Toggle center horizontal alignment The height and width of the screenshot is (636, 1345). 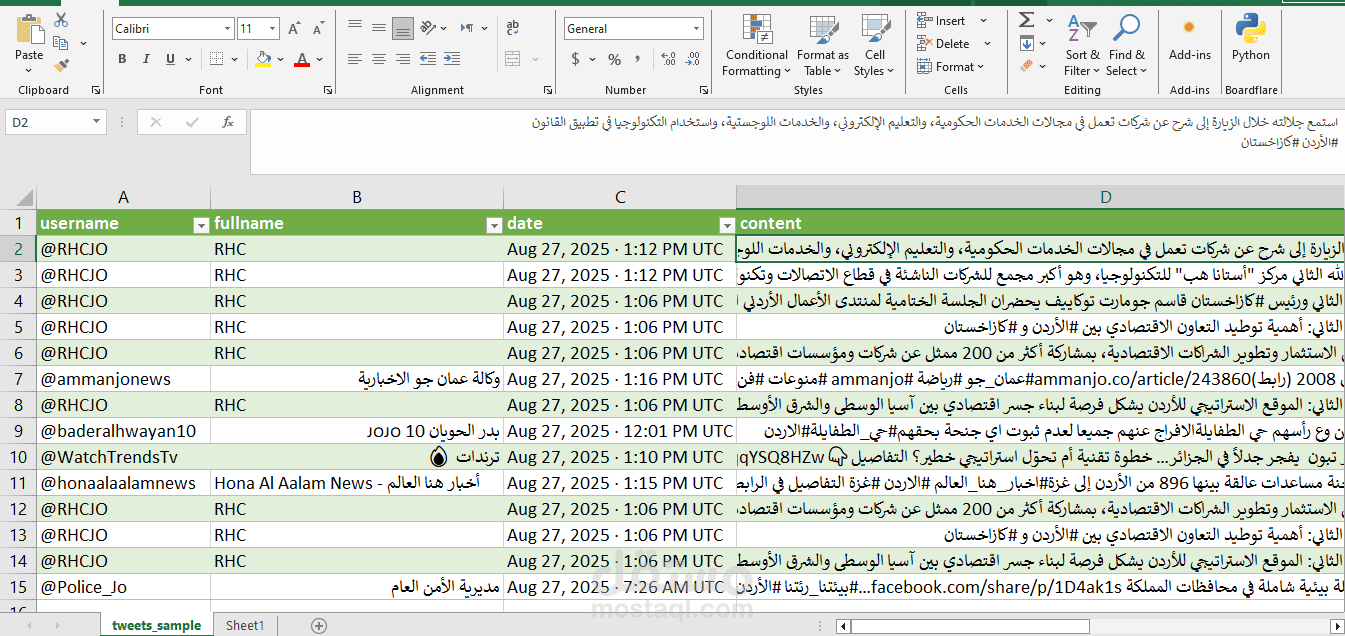tap(379, 59)
